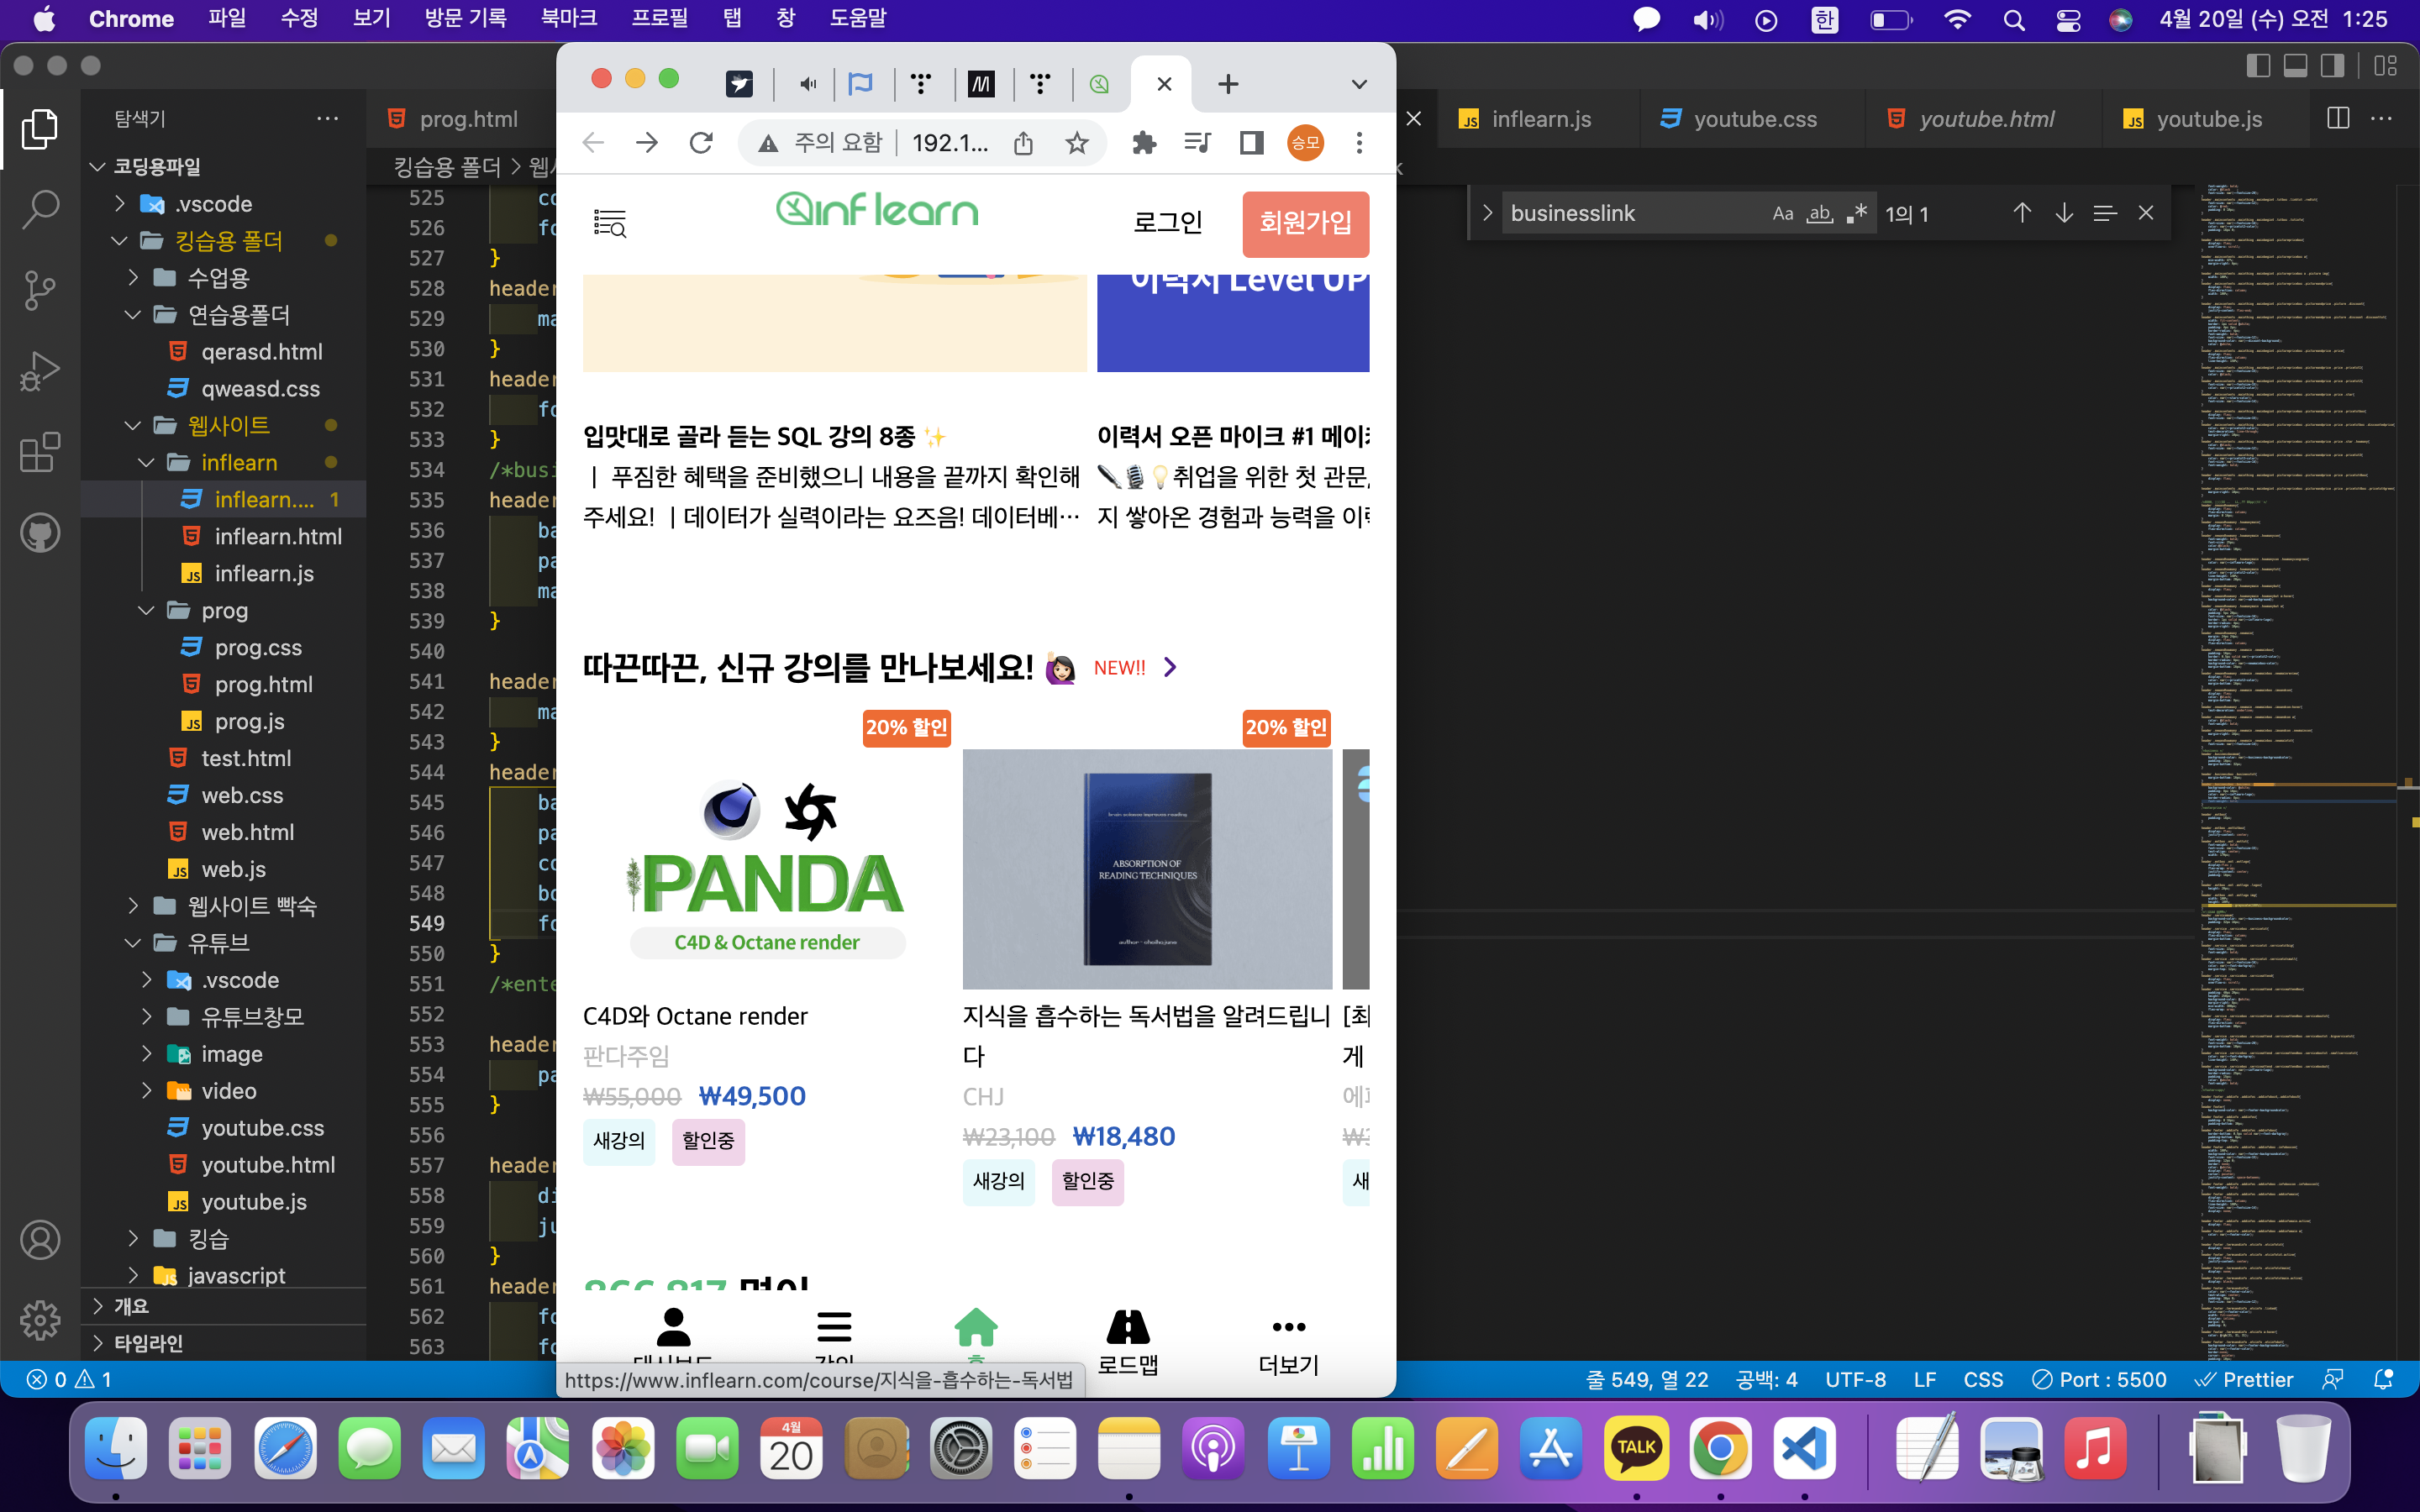Open the Chrome extensions puzzle icon
The width and height of the screenshot is (2420, 1512).
coord(1144,143)
